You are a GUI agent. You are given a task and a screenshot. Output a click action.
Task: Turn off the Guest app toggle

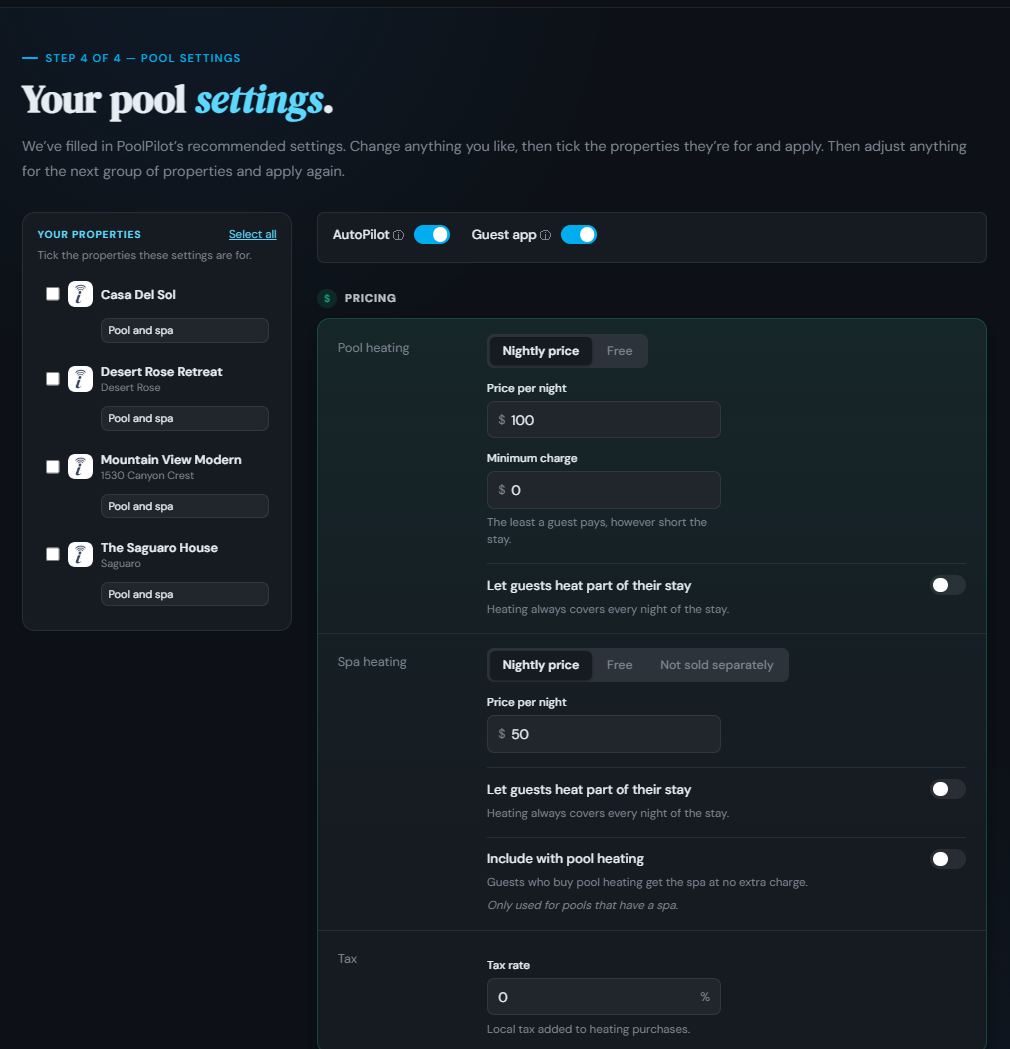click(579, 235)
